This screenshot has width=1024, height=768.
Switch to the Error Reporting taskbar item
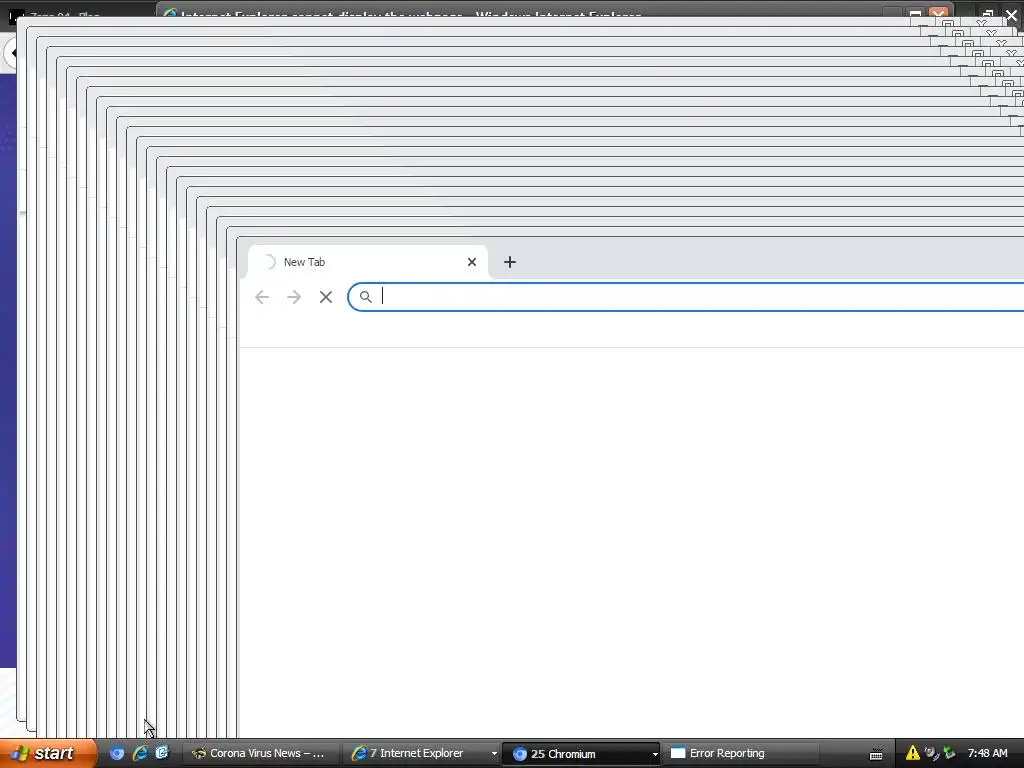(x=741, y=754)
